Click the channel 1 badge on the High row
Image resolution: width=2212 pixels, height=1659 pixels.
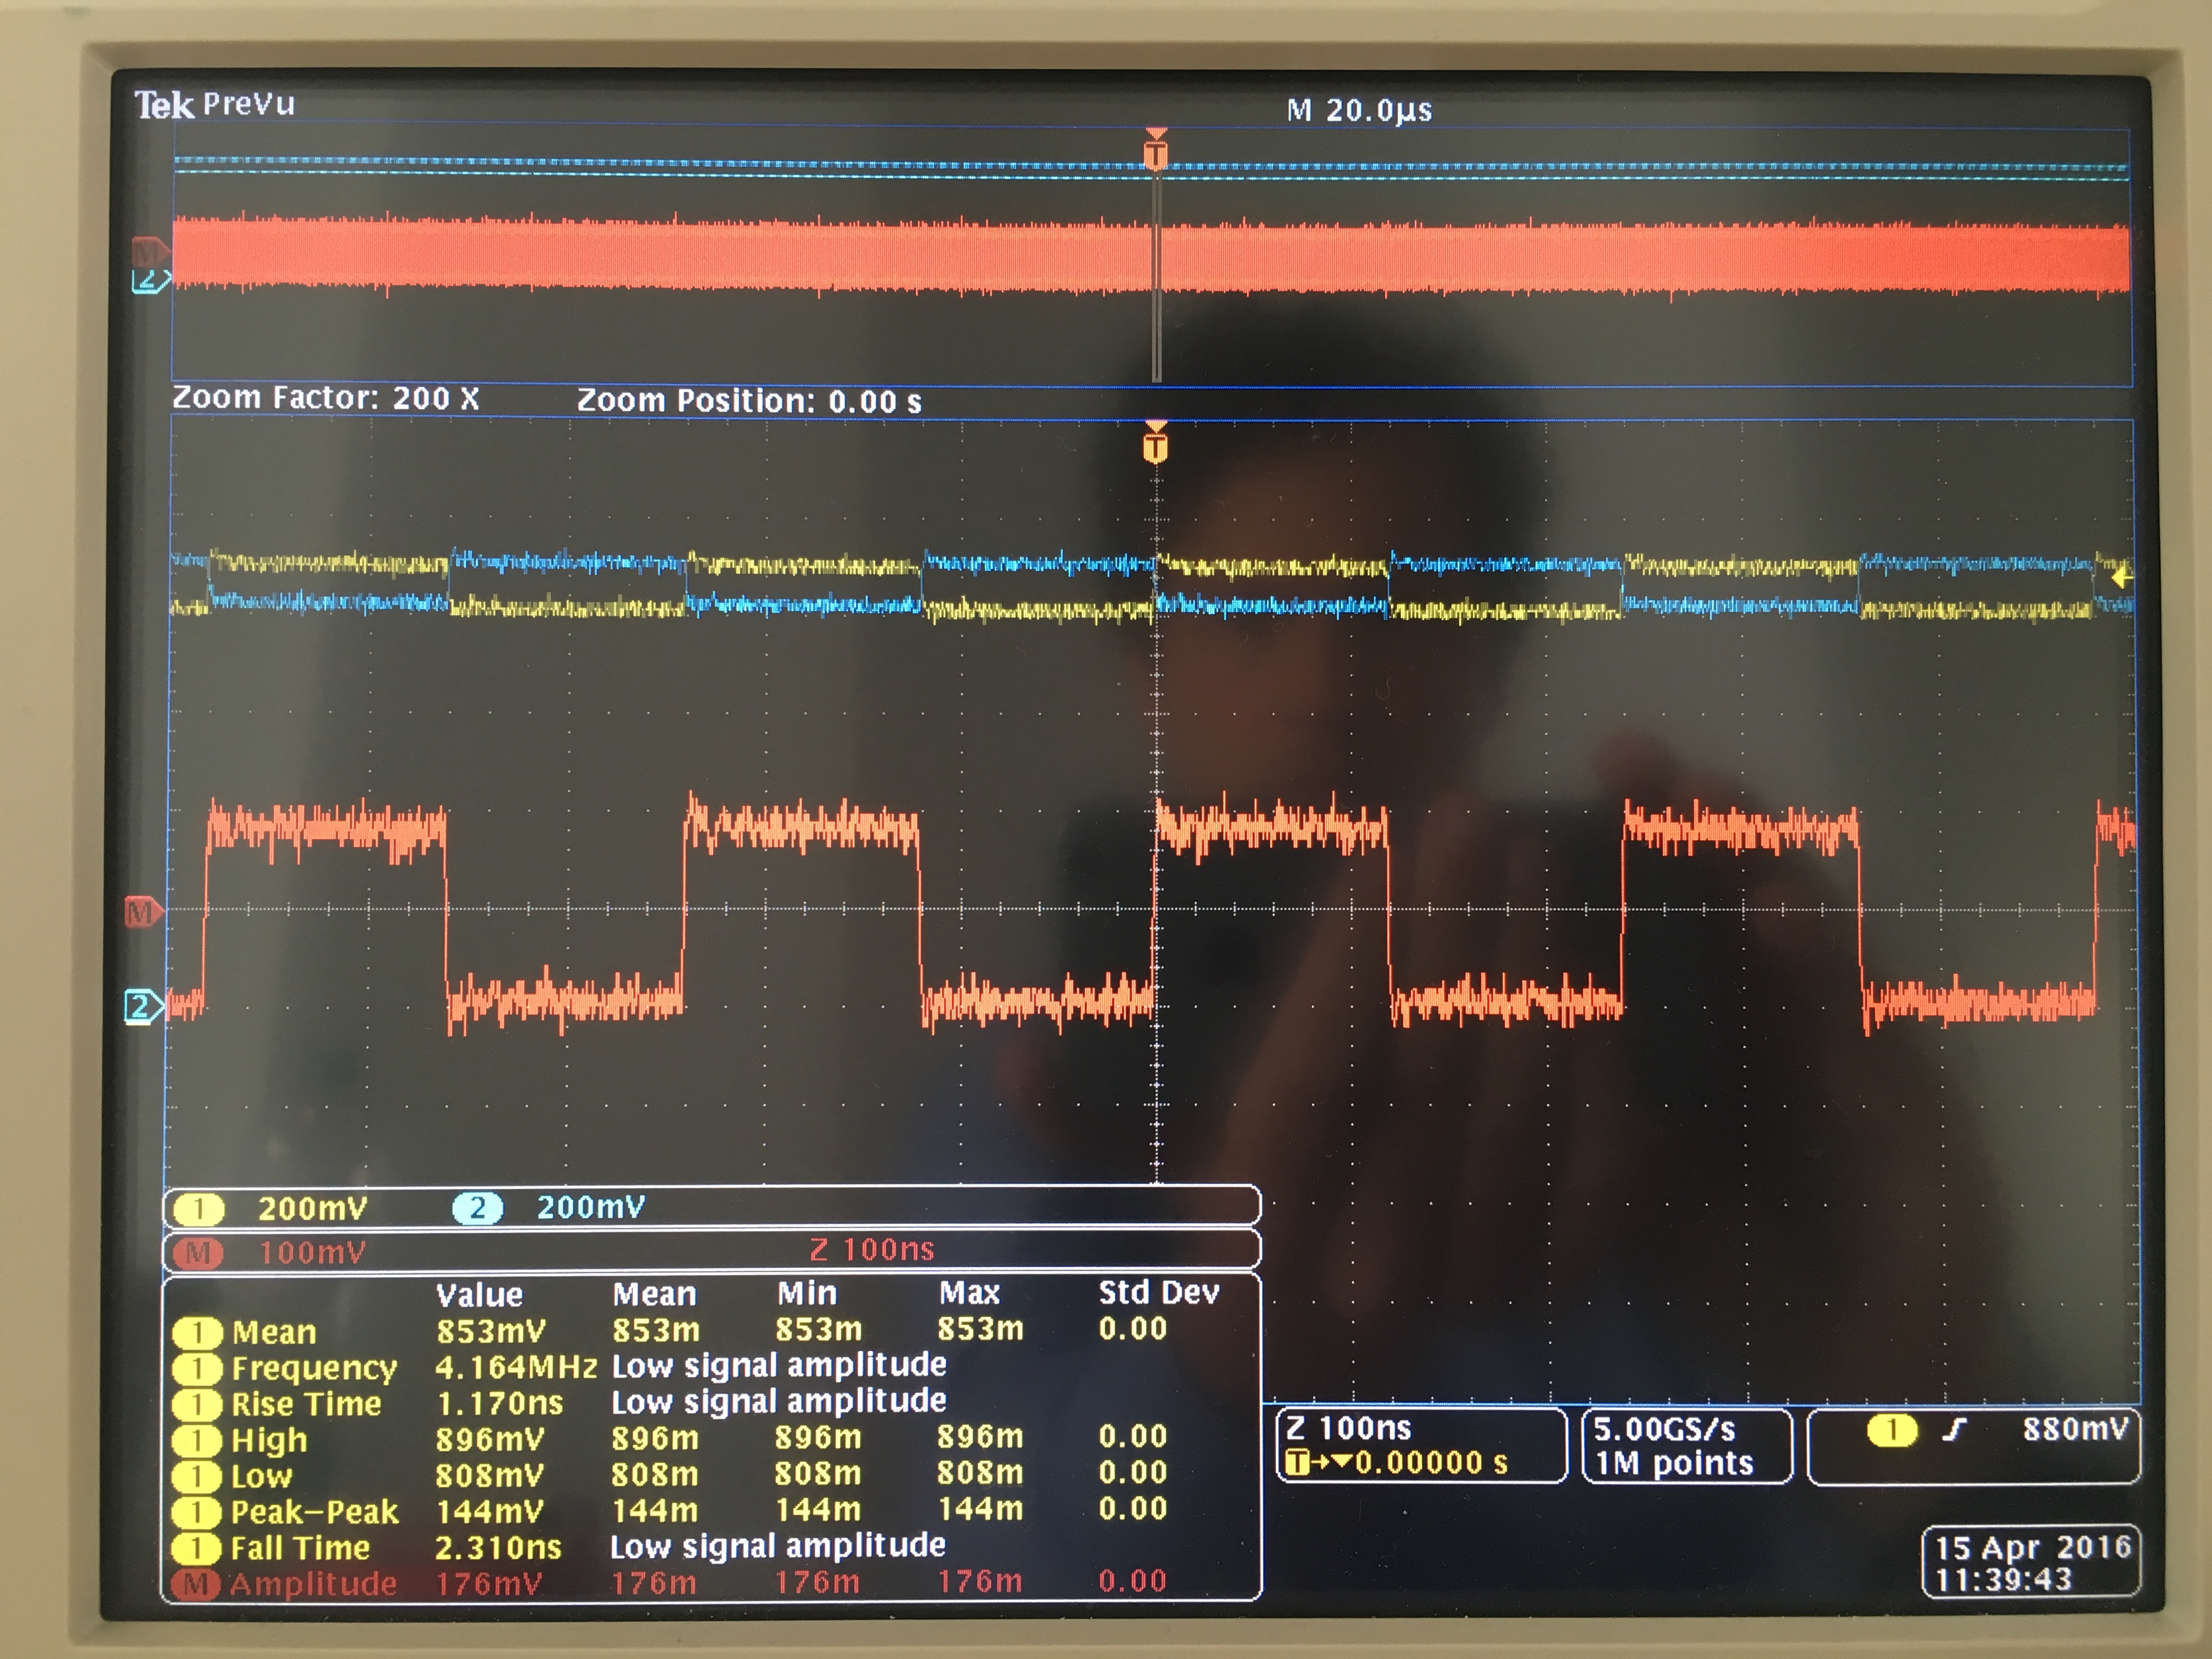click(197, 1441)
